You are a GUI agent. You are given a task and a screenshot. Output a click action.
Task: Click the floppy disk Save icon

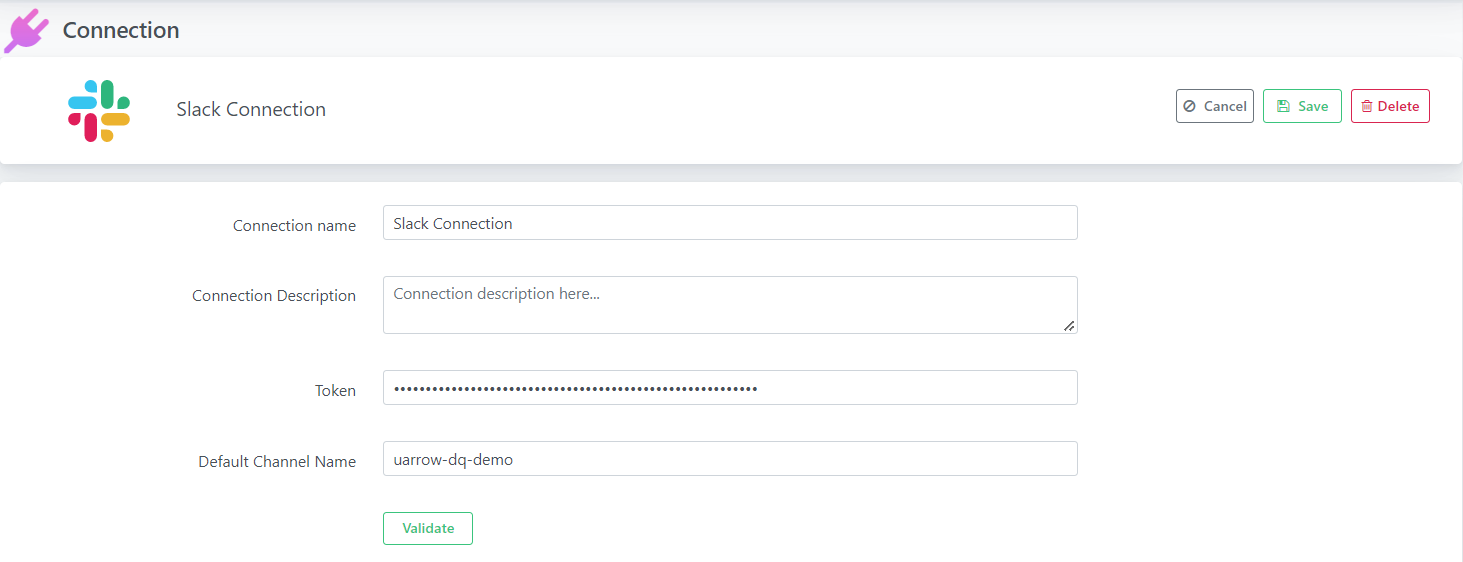[1283, 106]
